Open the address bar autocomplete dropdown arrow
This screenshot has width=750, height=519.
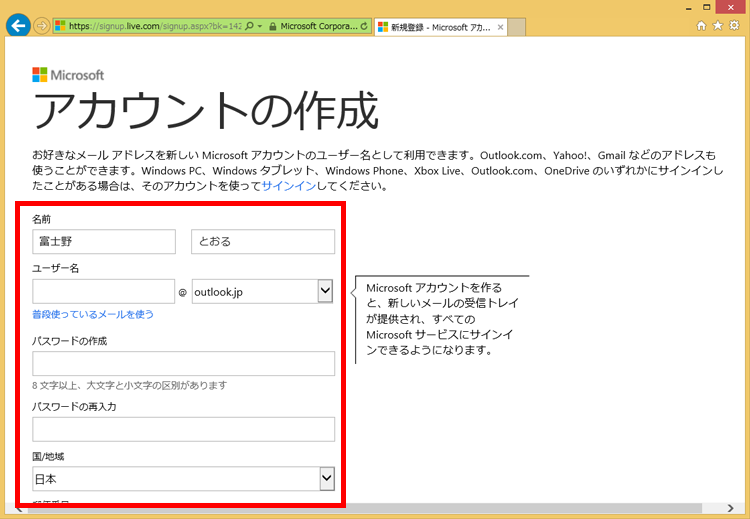pos(259,26)
